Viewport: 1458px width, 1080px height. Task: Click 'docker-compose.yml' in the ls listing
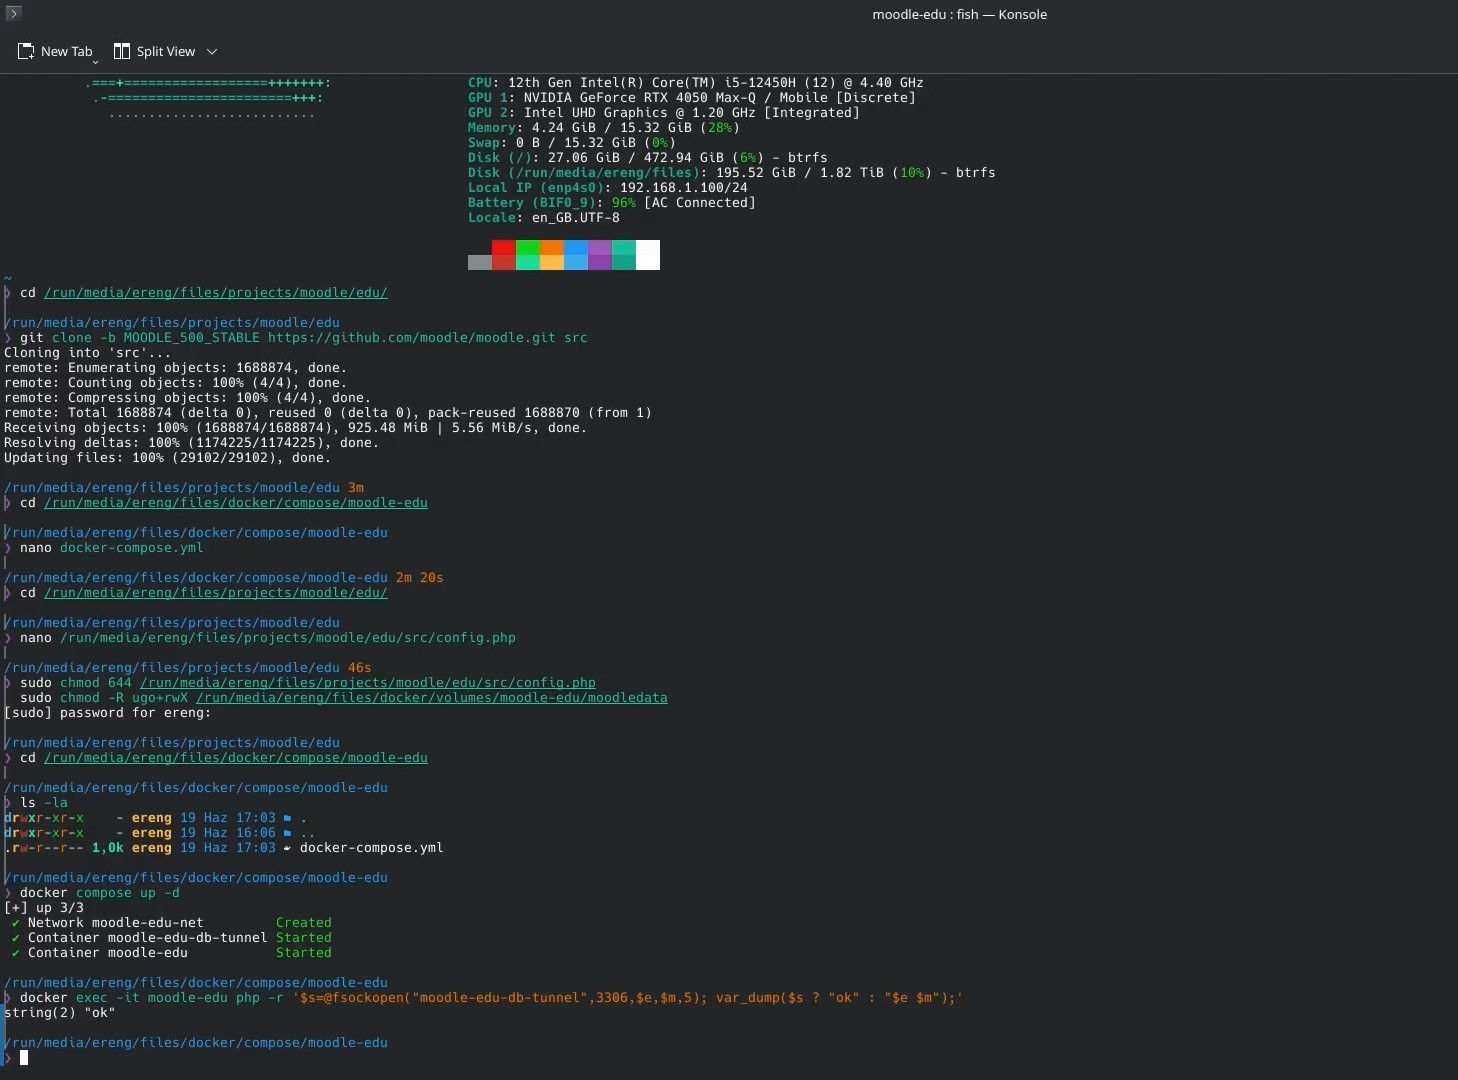[x=372, y=848]
